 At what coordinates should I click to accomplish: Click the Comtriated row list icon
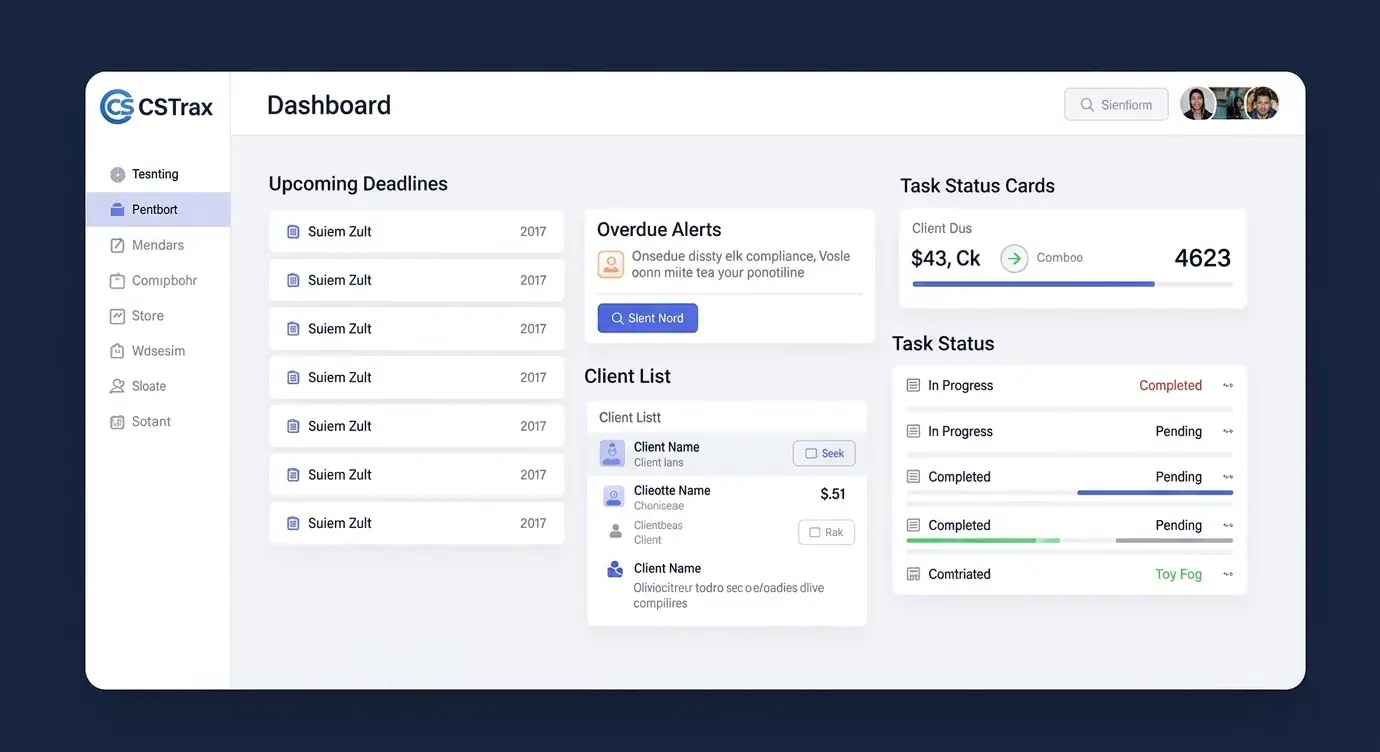tap(913, 574)
